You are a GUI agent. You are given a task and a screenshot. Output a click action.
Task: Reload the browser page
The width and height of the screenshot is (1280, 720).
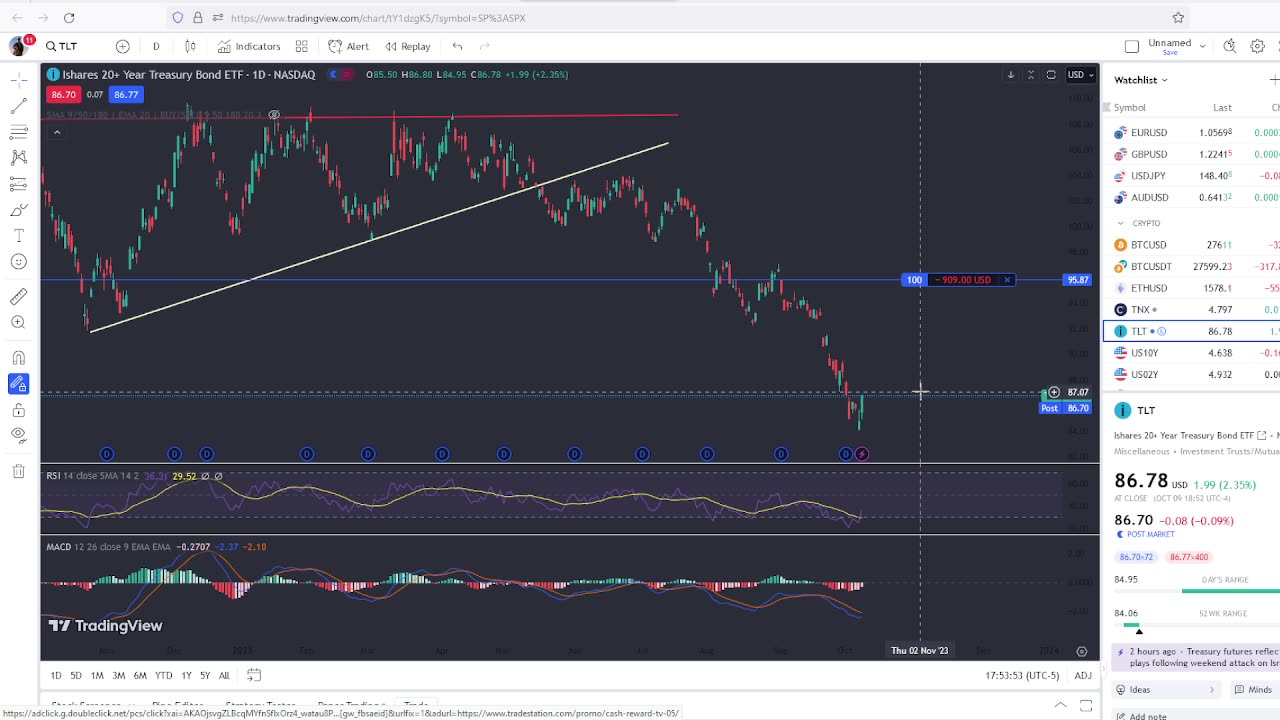click(x=69, y=18)
